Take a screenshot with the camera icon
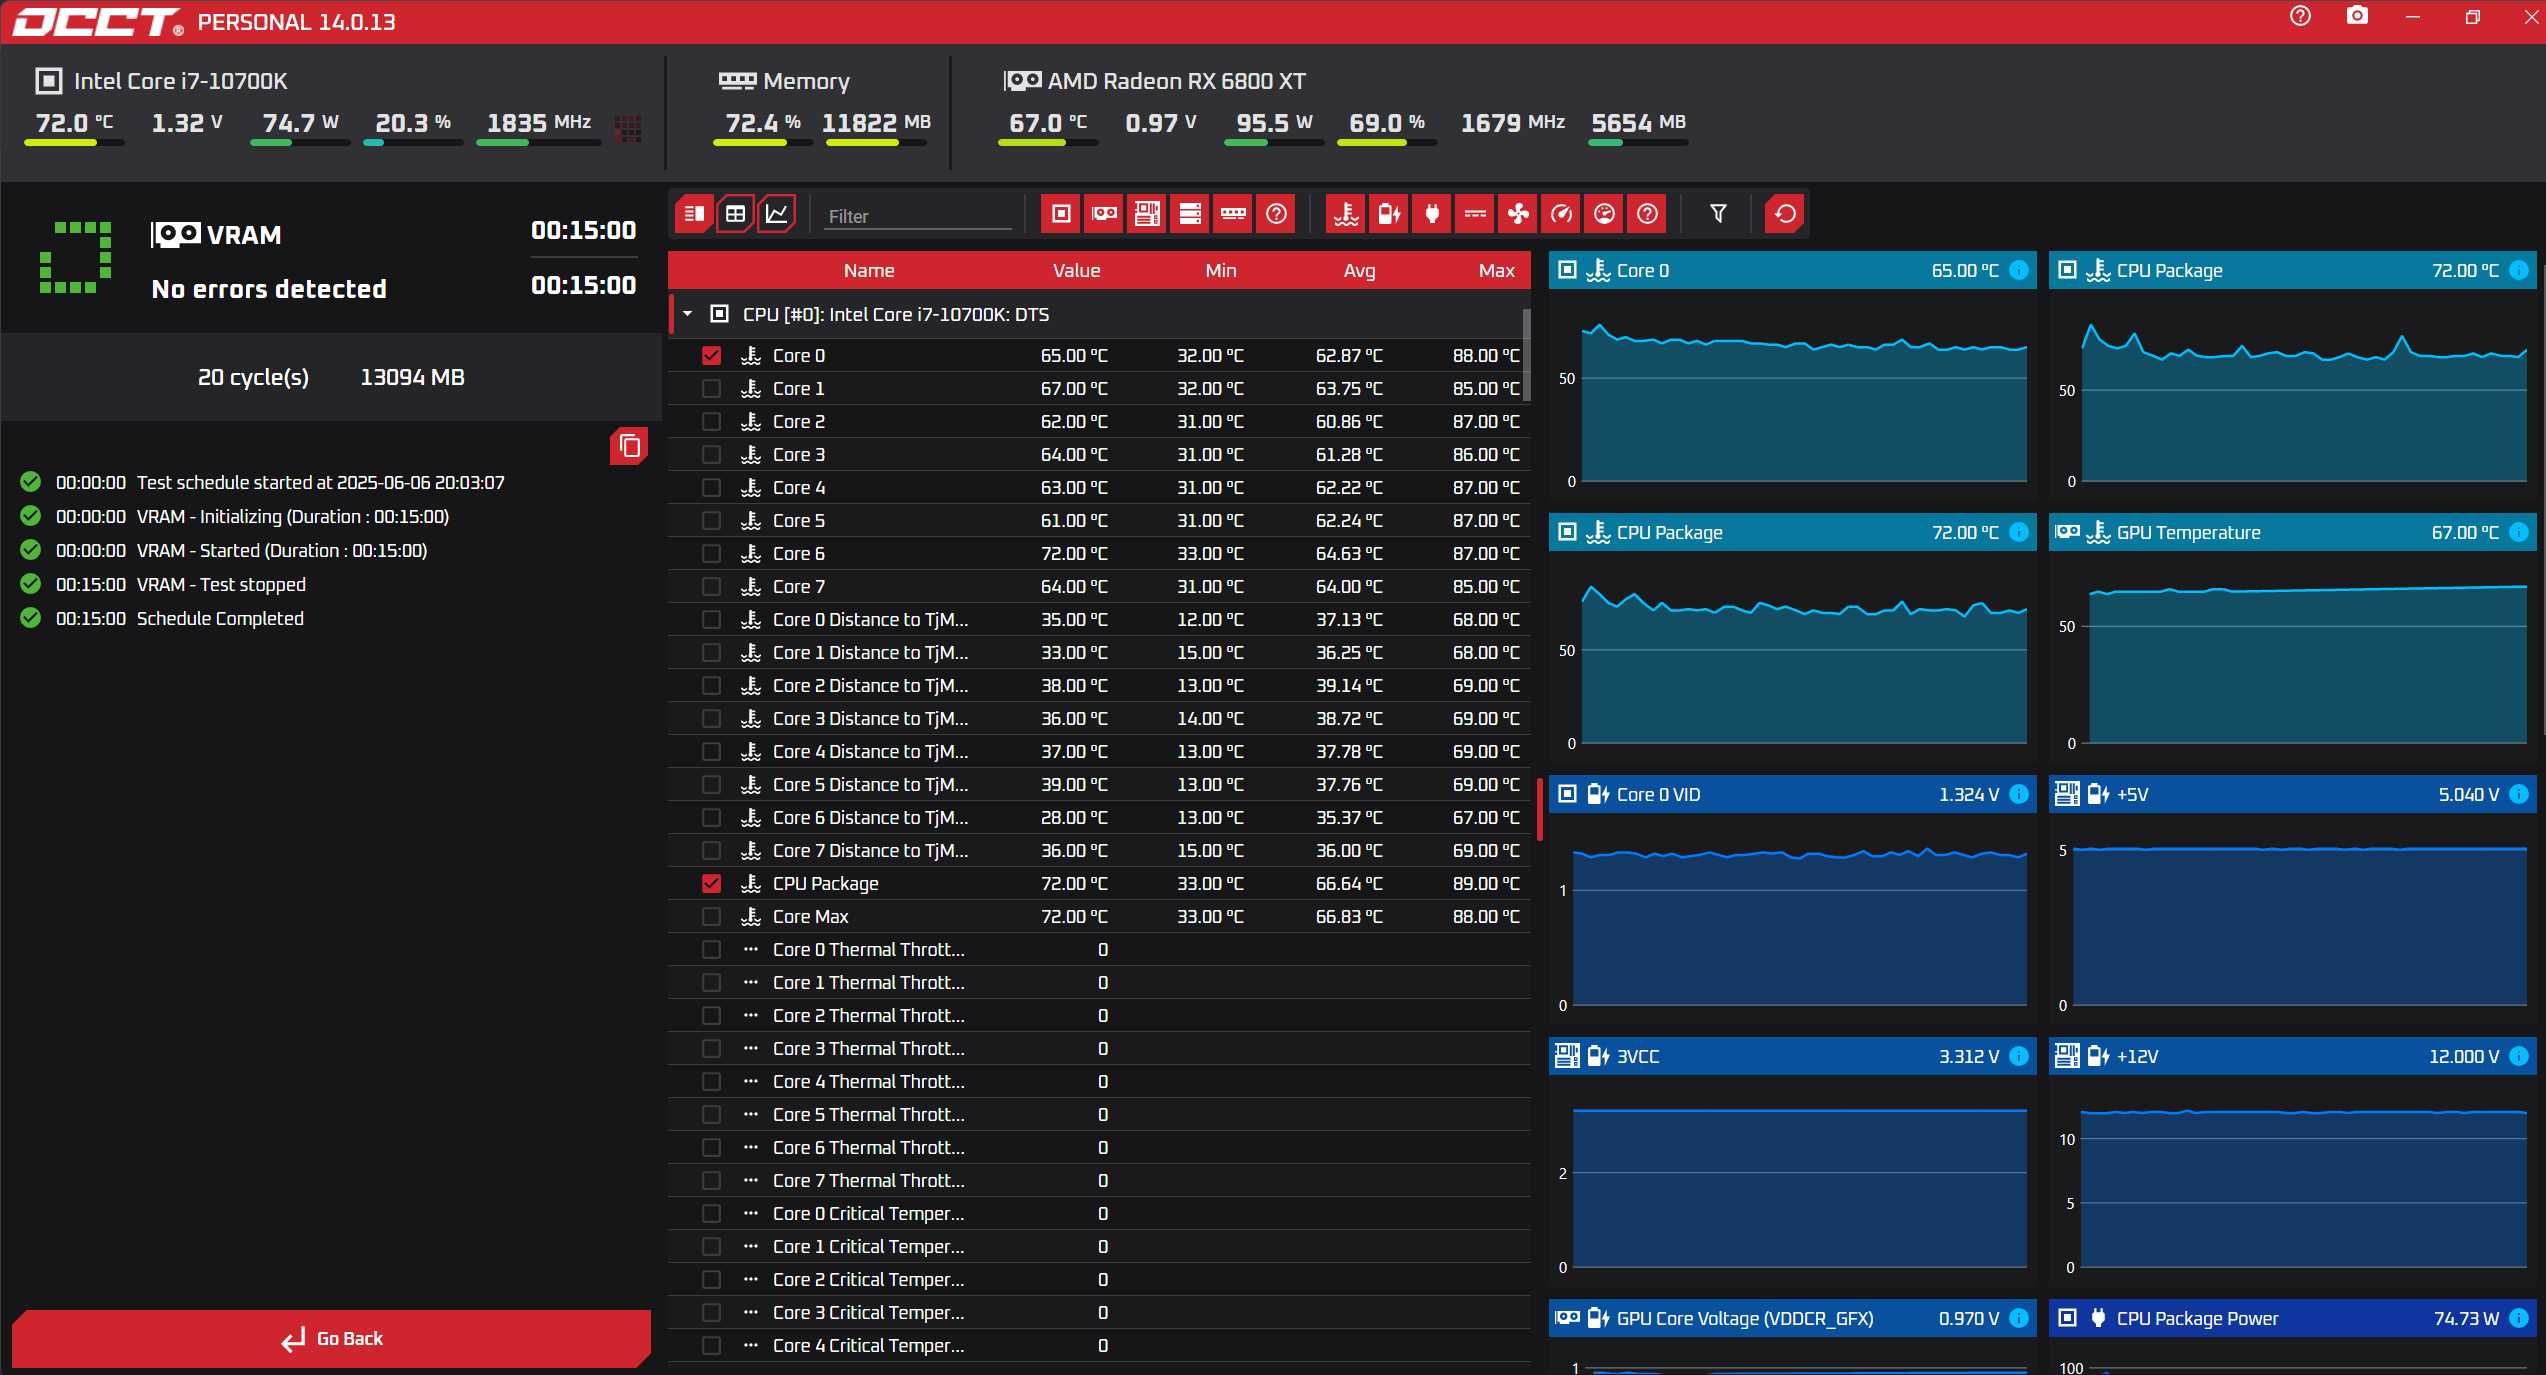The height and width of the screenshot is (1375, 2546). tap(2357, 16)
